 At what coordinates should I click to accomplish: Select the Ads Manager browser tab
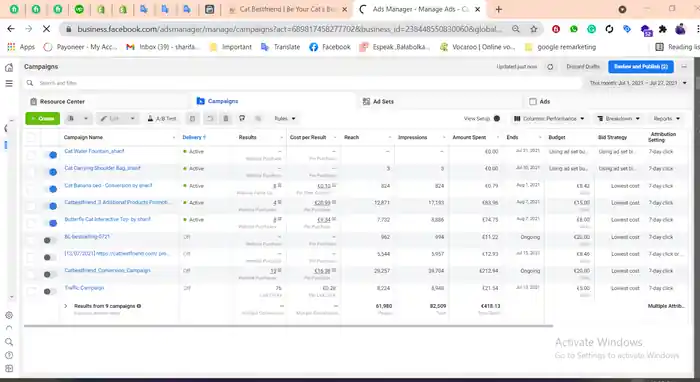[420, 9]
